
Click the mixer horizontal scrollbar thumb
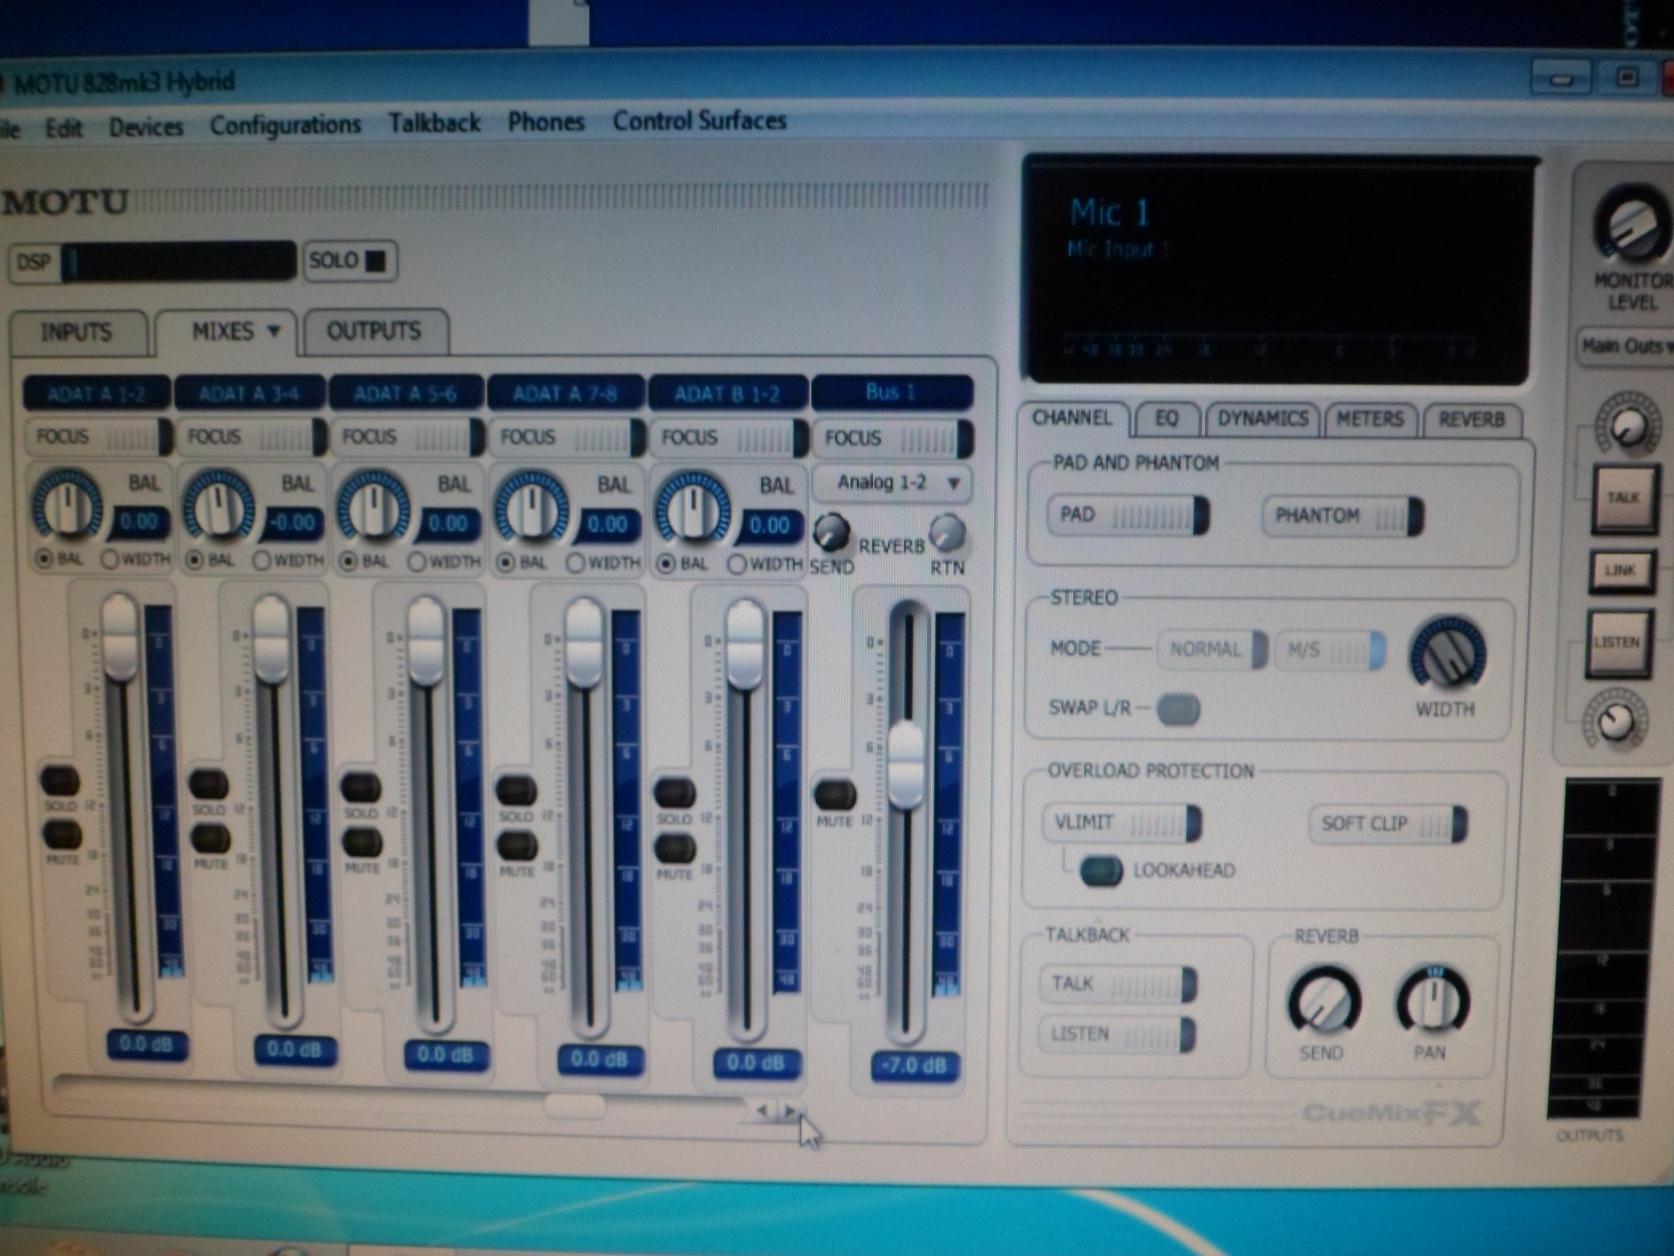574,1105
